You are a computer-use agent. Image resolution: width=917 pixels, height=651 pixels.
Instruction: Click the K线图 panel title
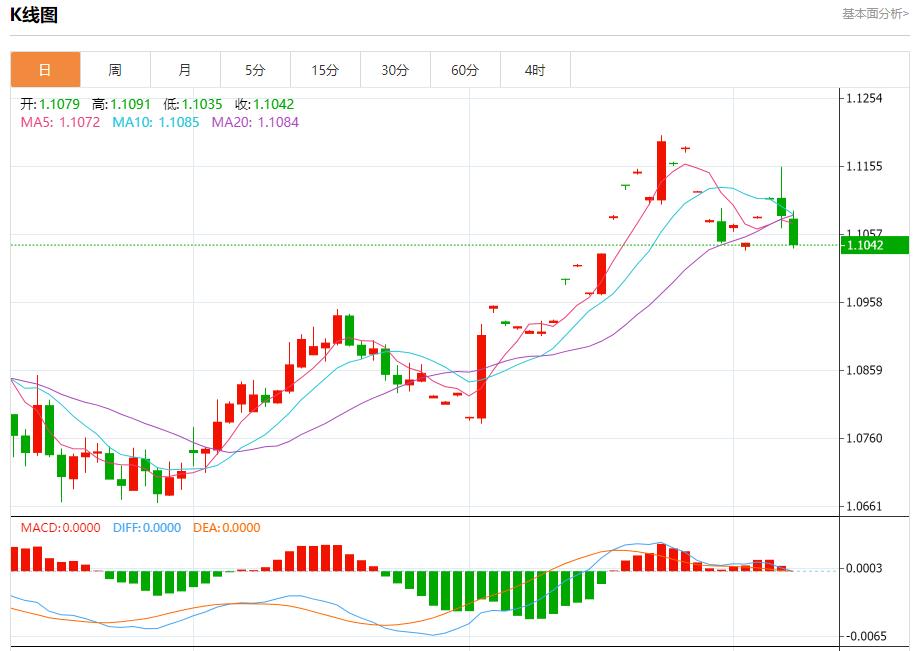34,15
